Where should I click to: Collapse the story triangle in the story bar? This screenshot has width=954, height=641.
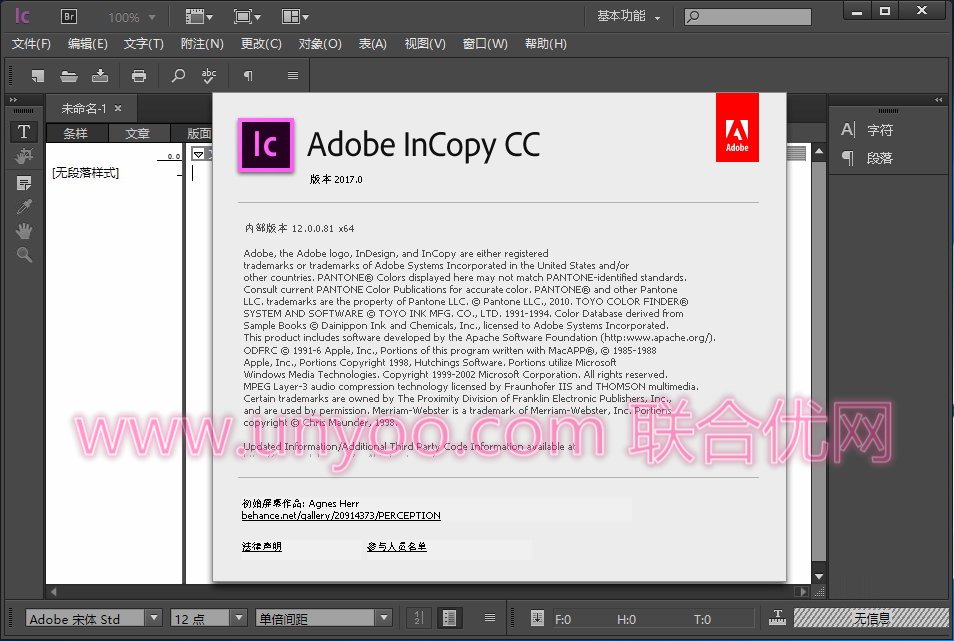pos(198,154)
